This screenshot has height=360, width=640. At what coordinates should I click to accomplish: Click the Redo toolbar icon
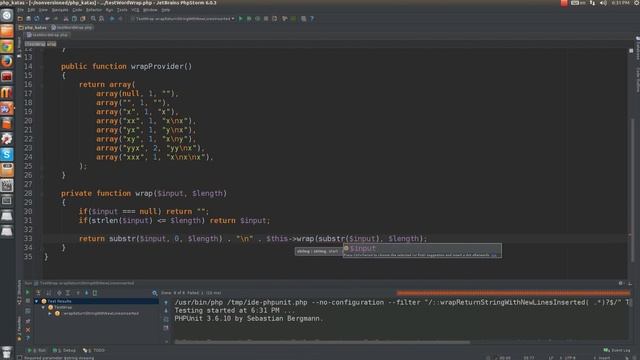pos(56,19)
